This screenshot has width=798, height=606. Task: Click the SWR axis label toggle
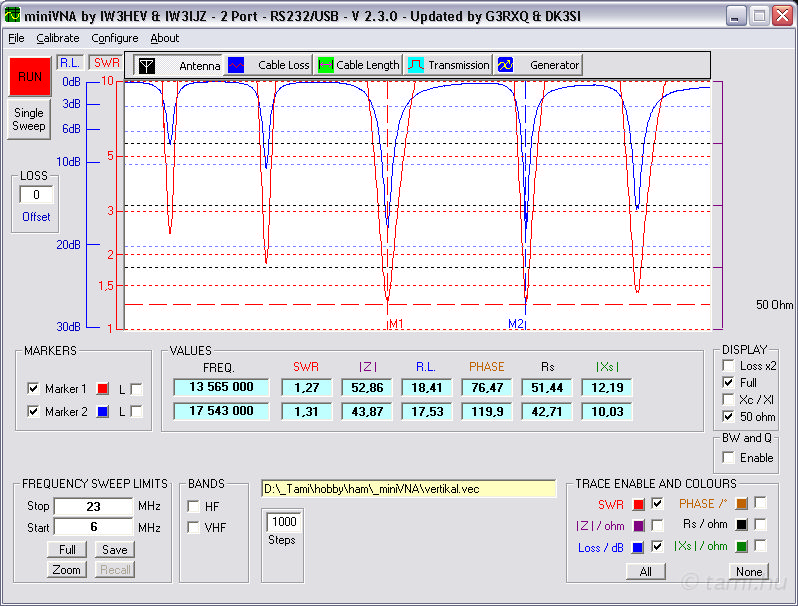point(103,62)
